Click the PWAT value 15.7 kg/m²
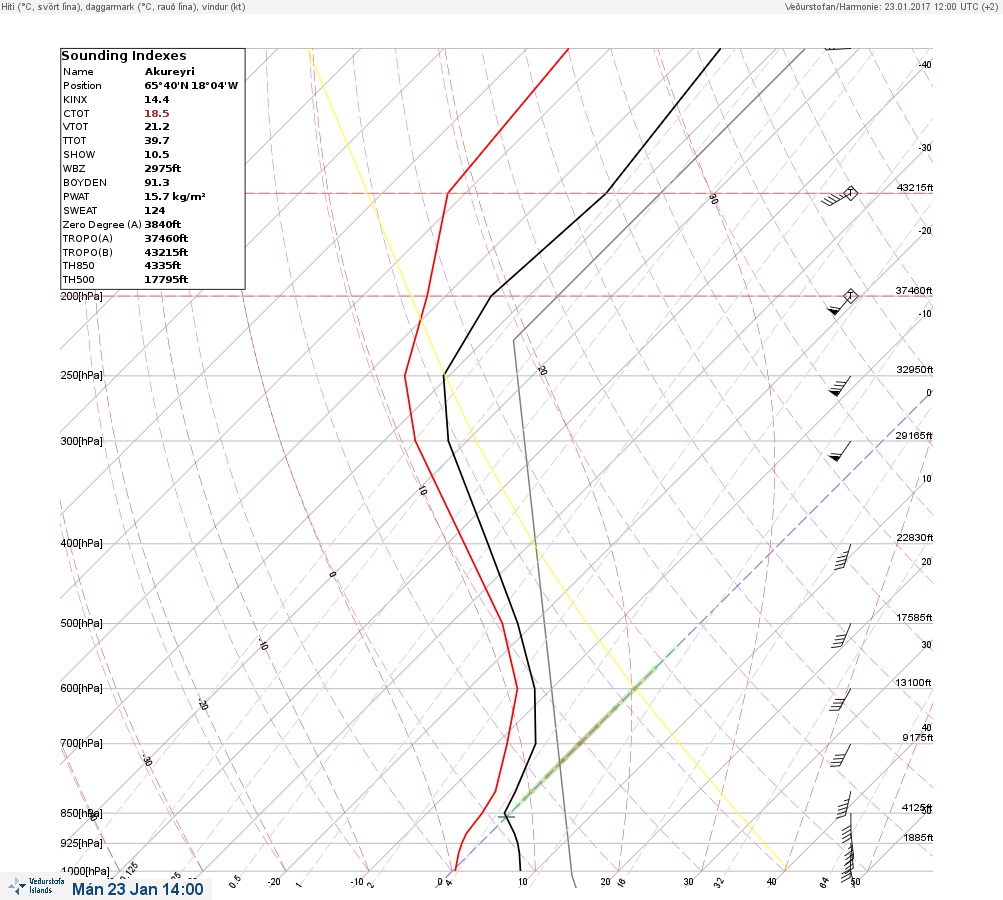Image resolution: width=1003 pixels, height=900 pixels. click(175, 196)
